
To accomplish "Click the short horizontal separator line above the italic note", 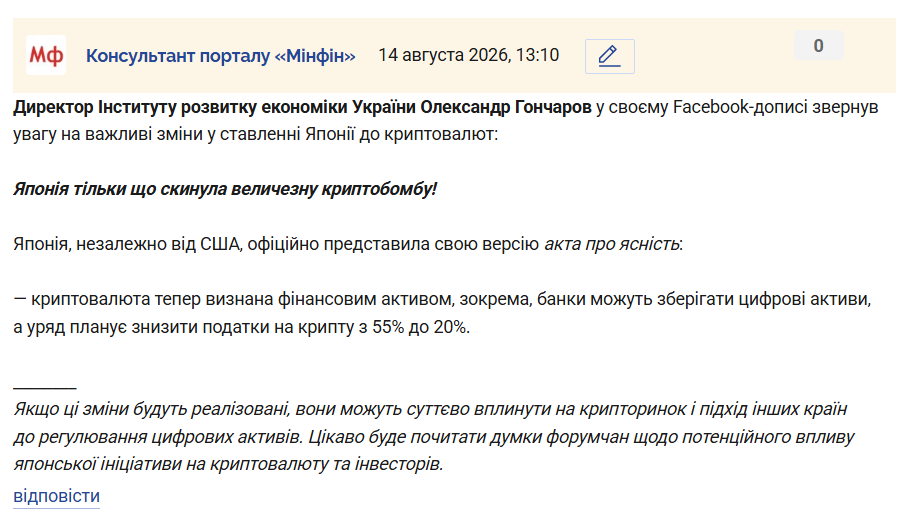I will point(45,387).
